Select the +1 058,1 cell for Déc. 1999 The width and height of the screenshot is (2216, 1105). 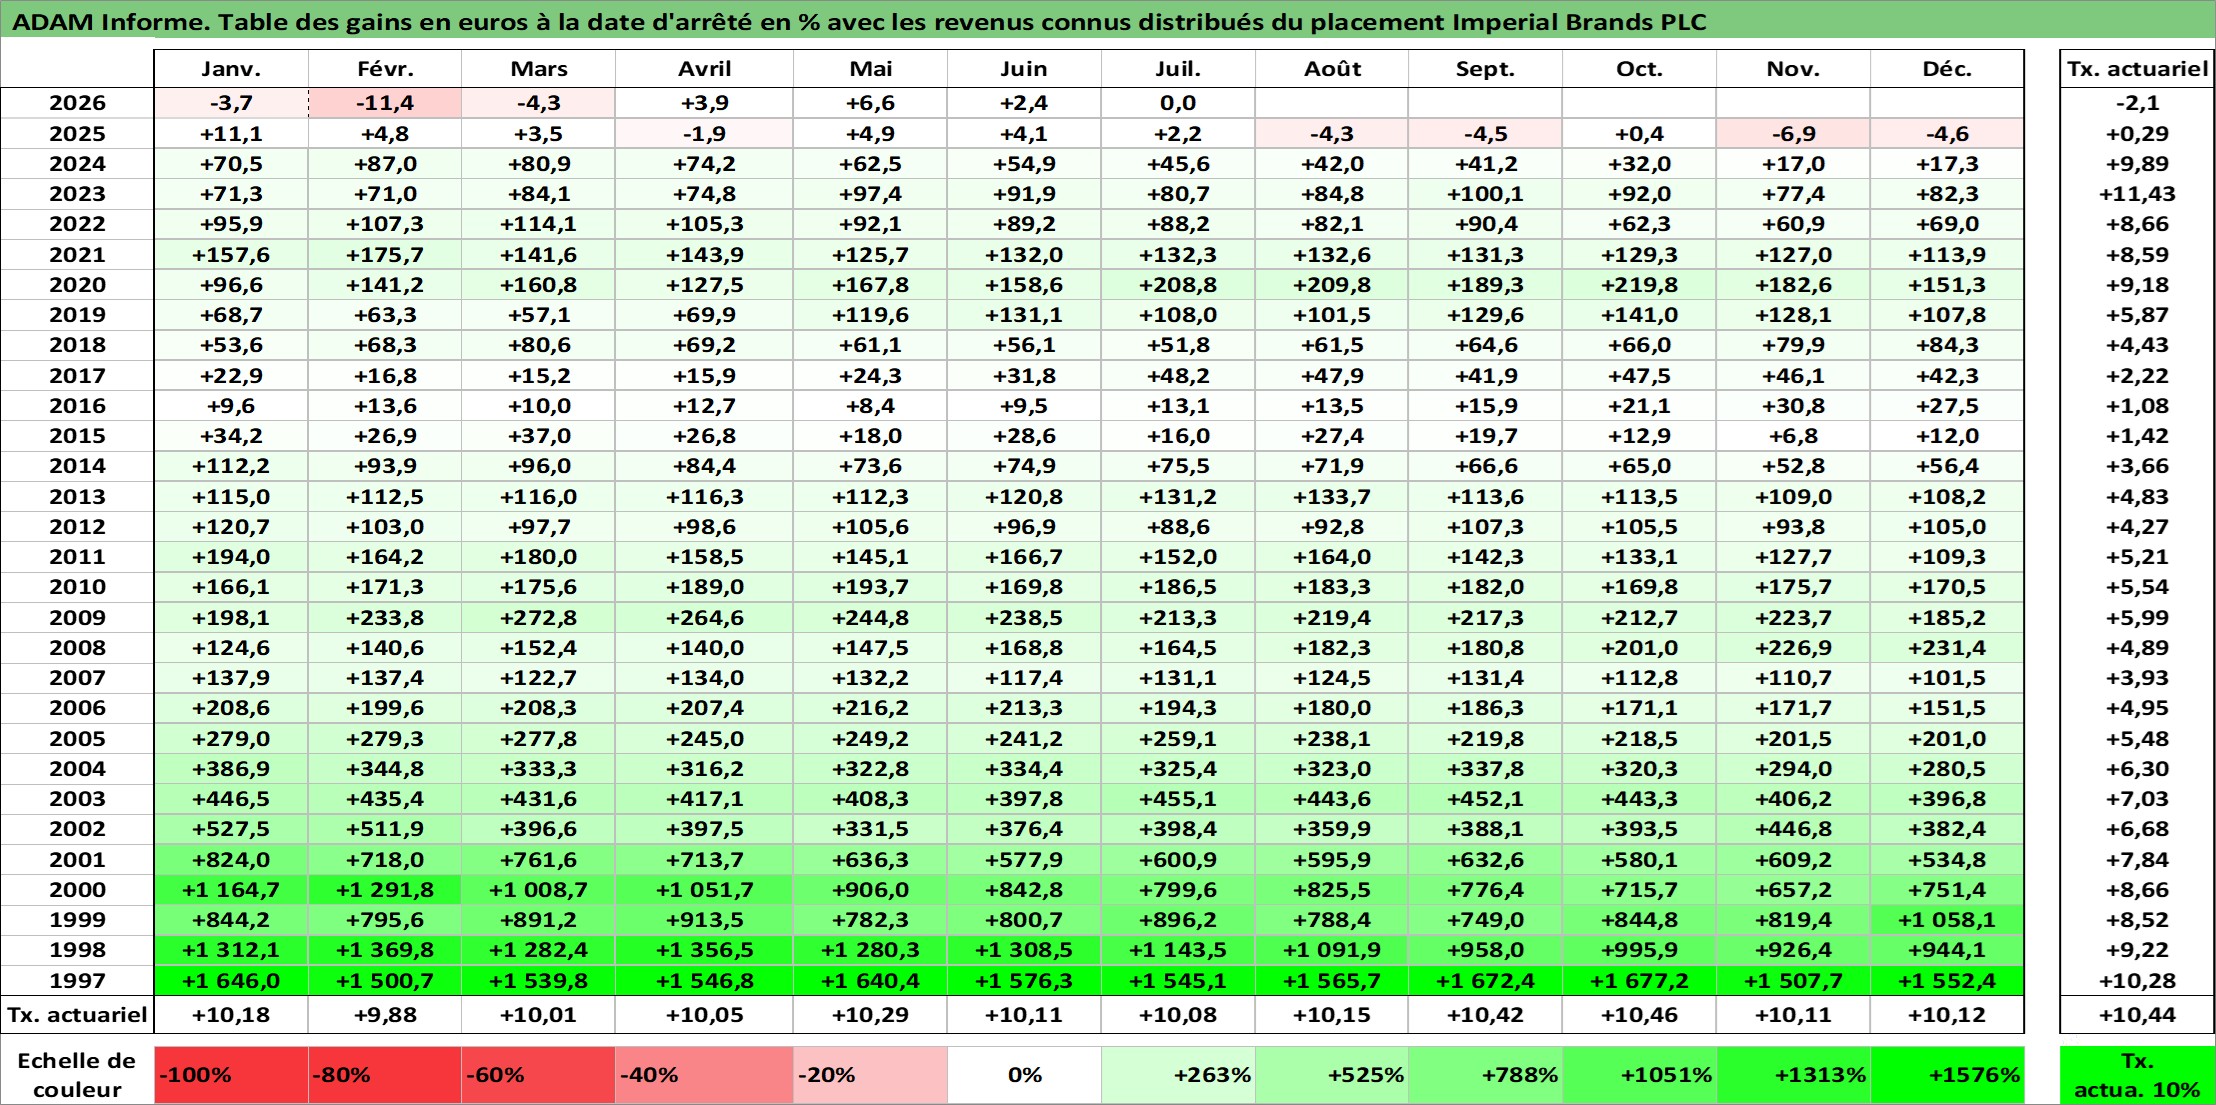(1947, 920)
